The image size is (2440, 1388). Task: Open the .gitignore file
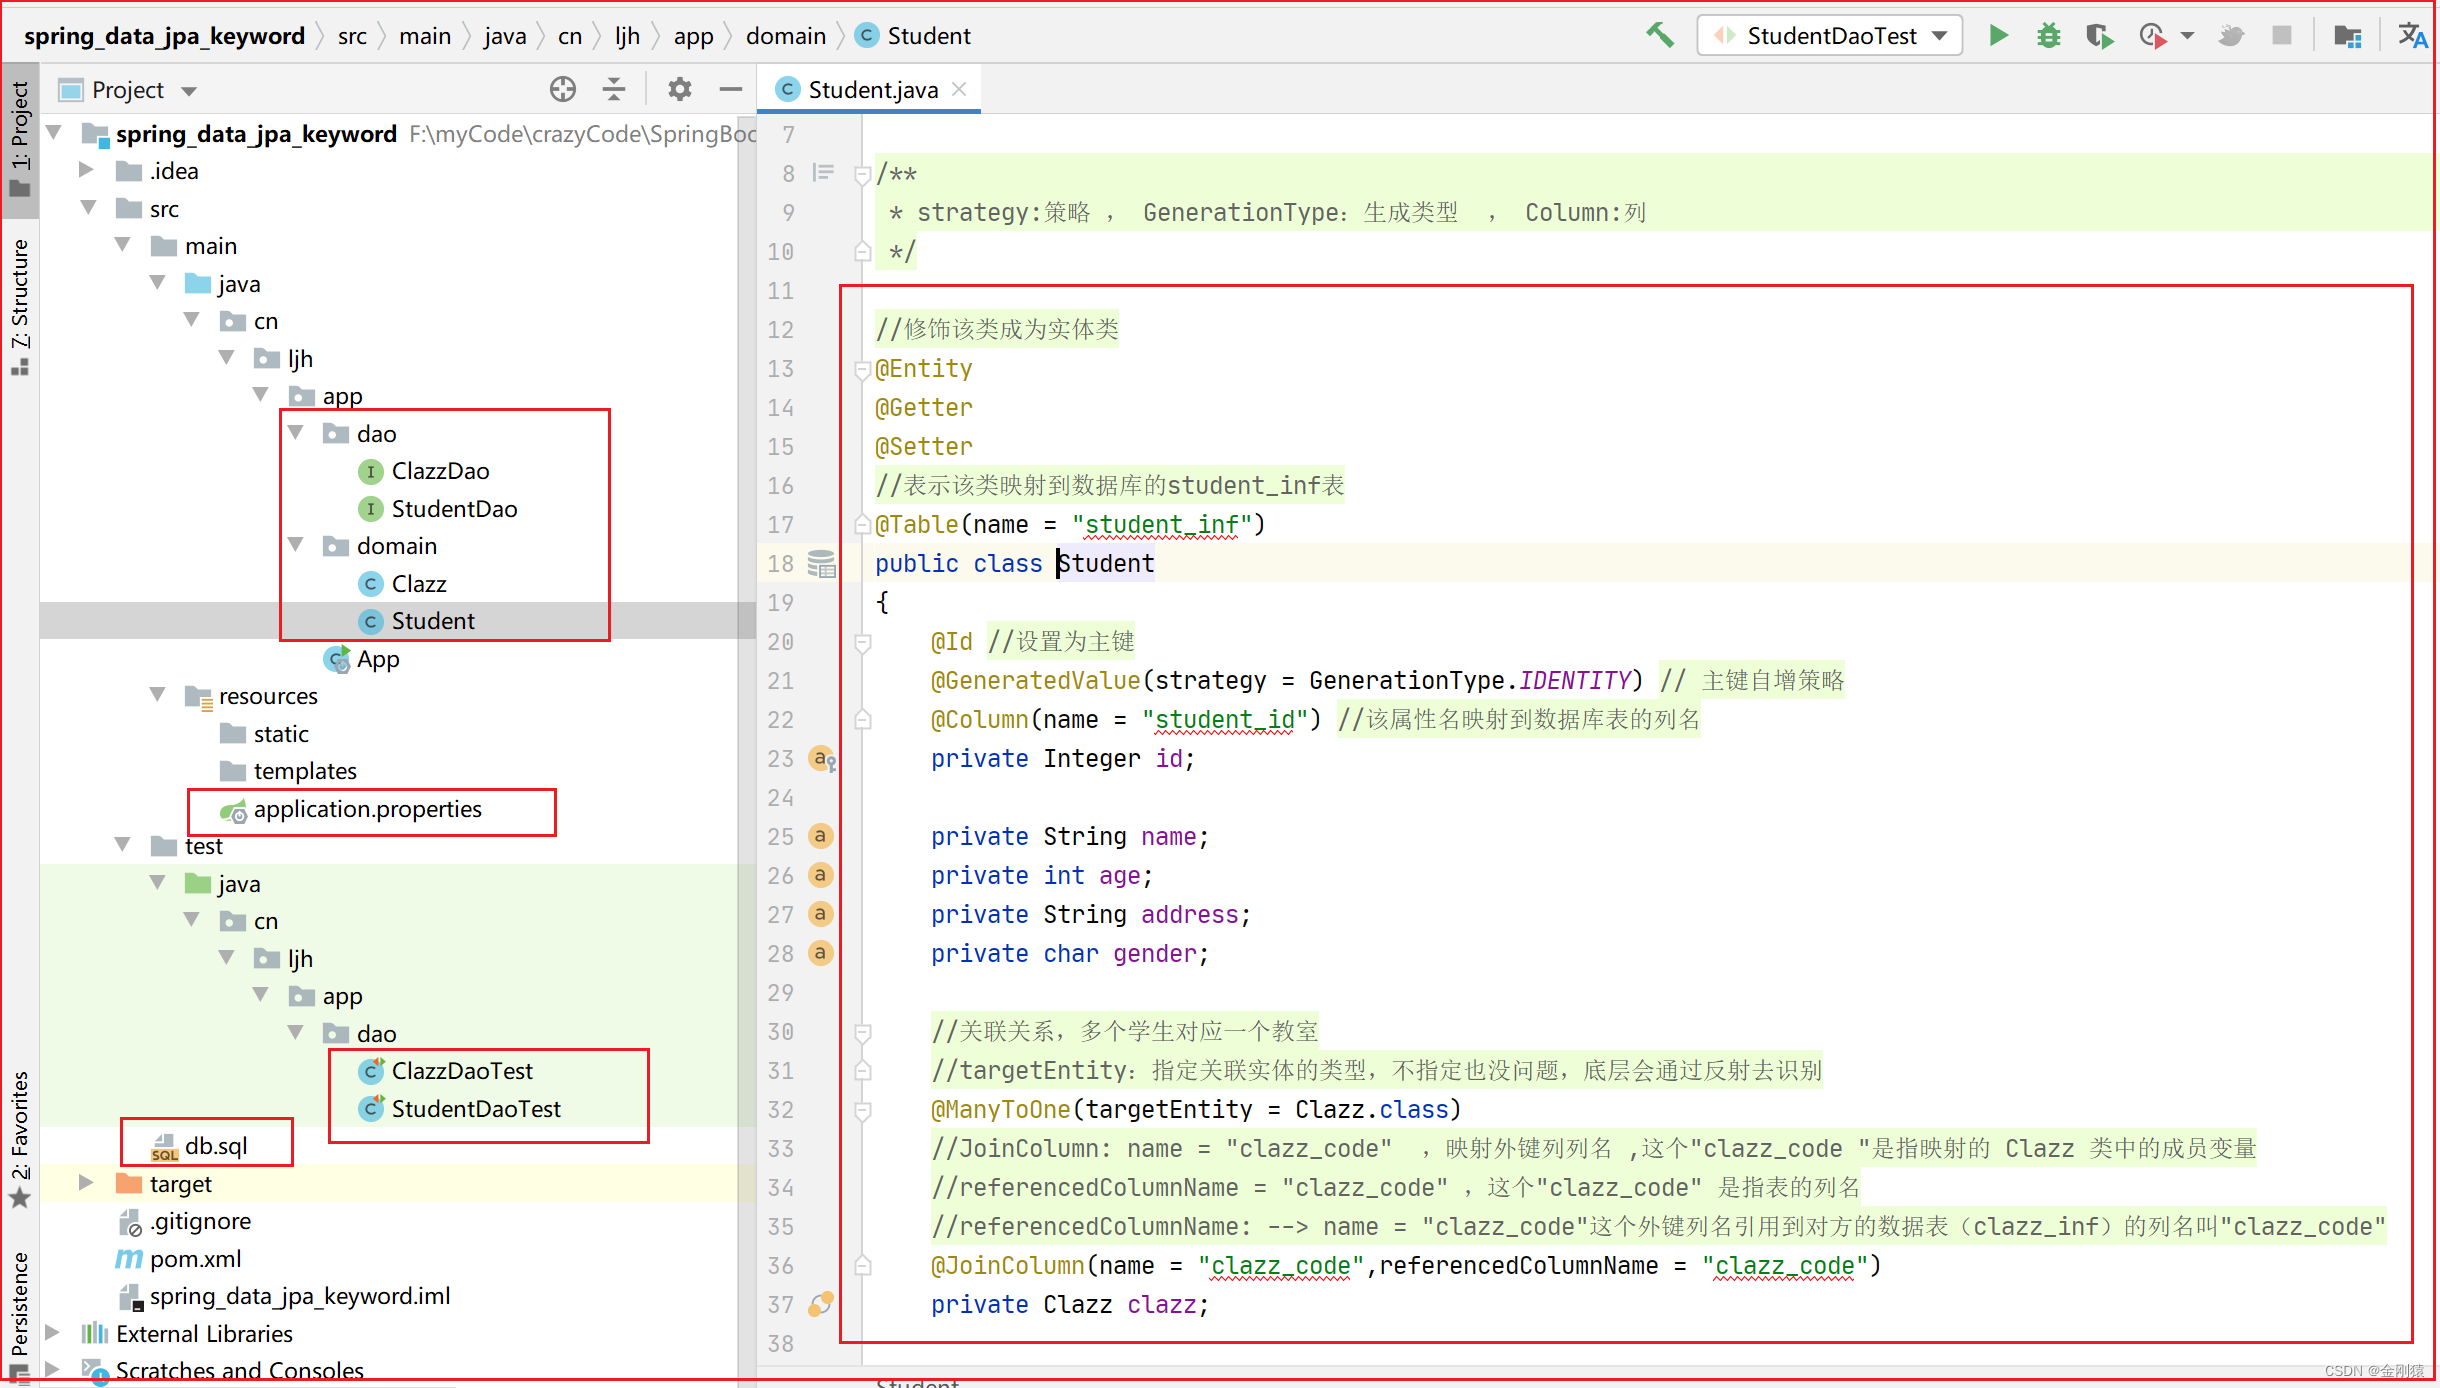coord(200,1221)
